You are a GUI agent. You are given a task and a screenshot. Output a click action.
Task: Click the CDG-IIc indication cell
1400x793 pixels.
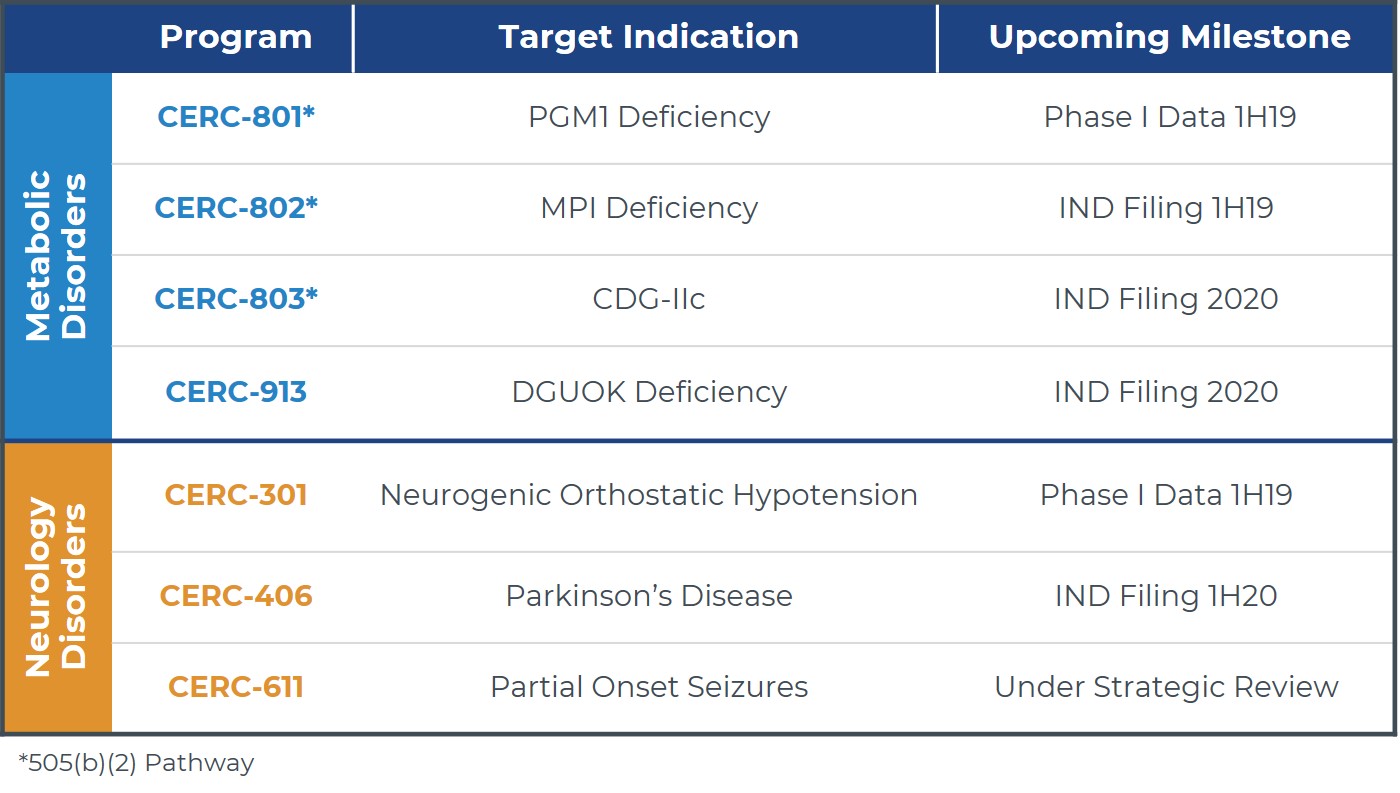pyautogui.click(x=648, y=299)
